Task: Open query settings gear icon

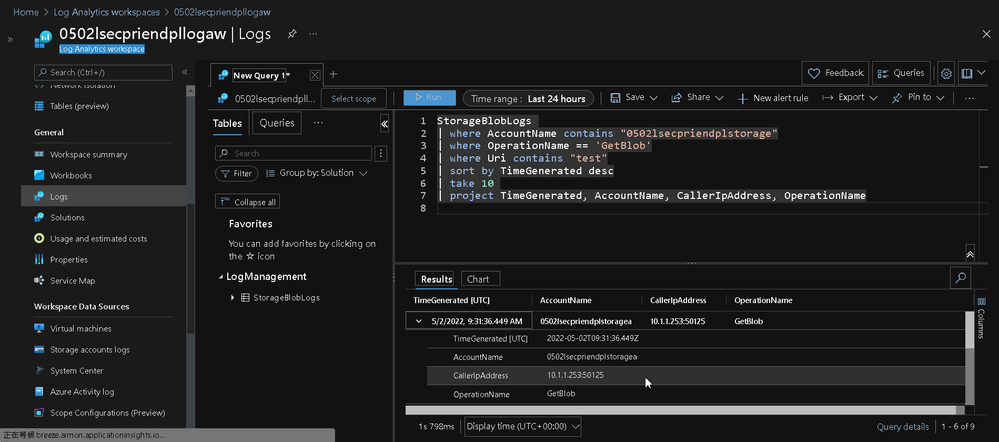Action: (x=946, y=74)
